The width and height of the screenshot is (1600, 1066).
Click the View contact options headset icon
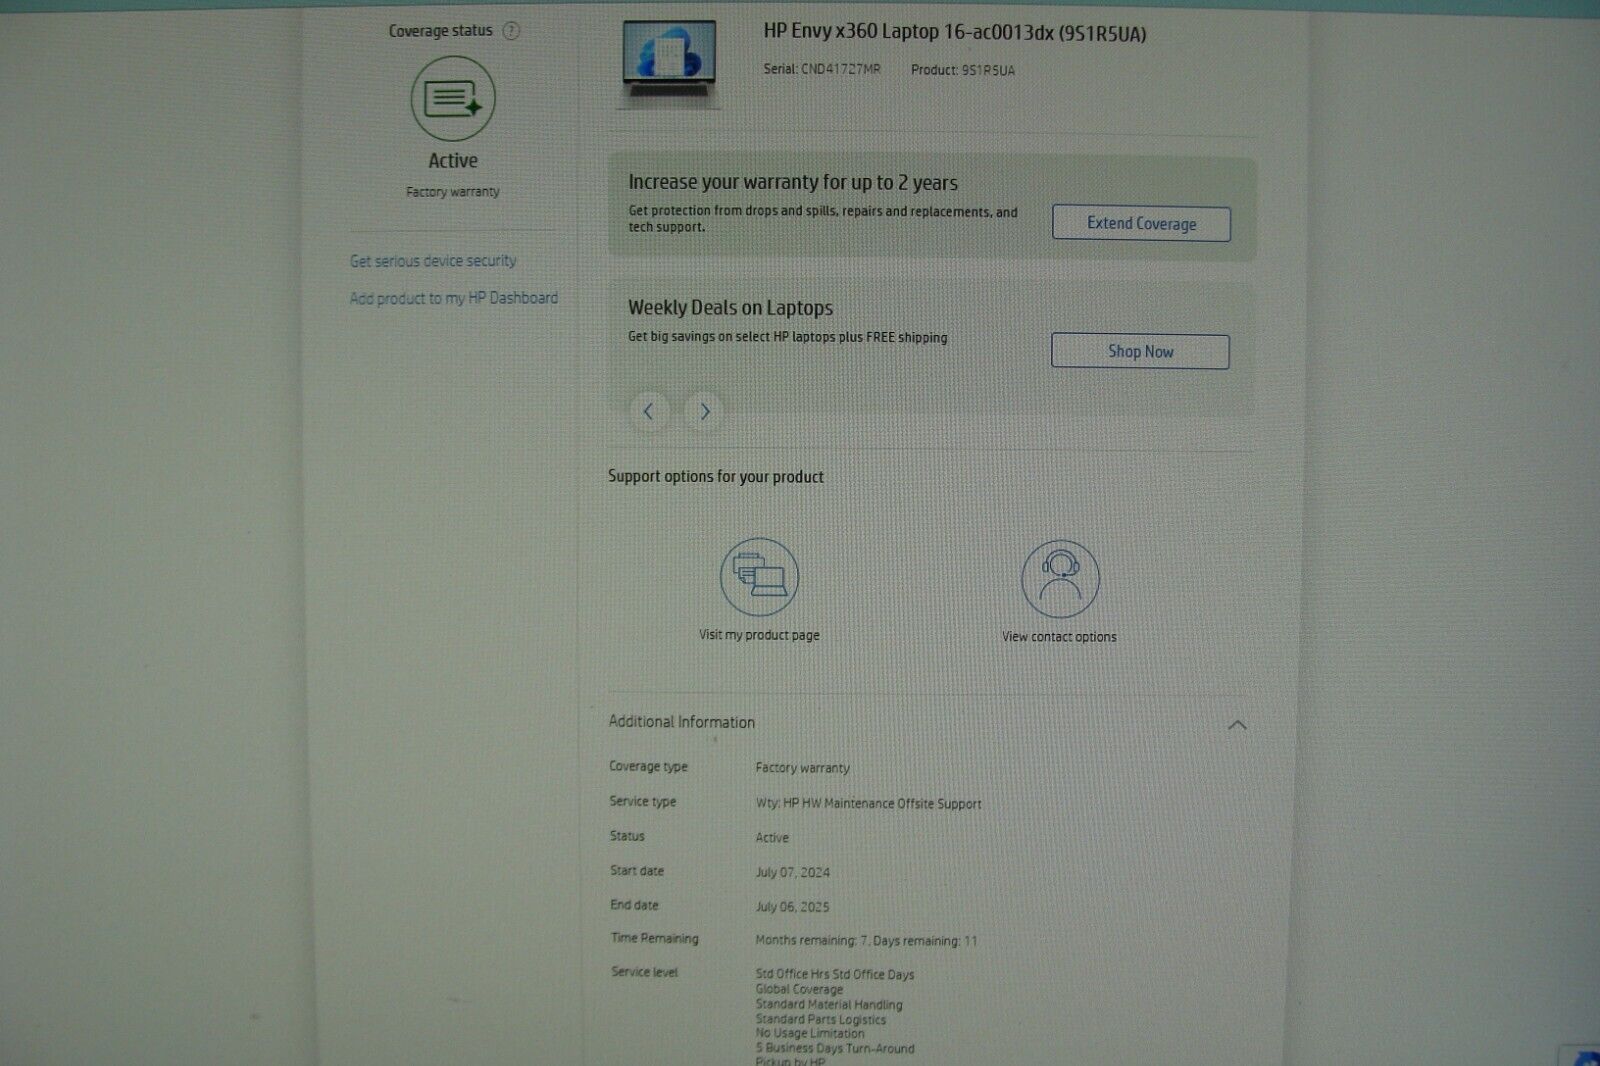coord(1060,579)
